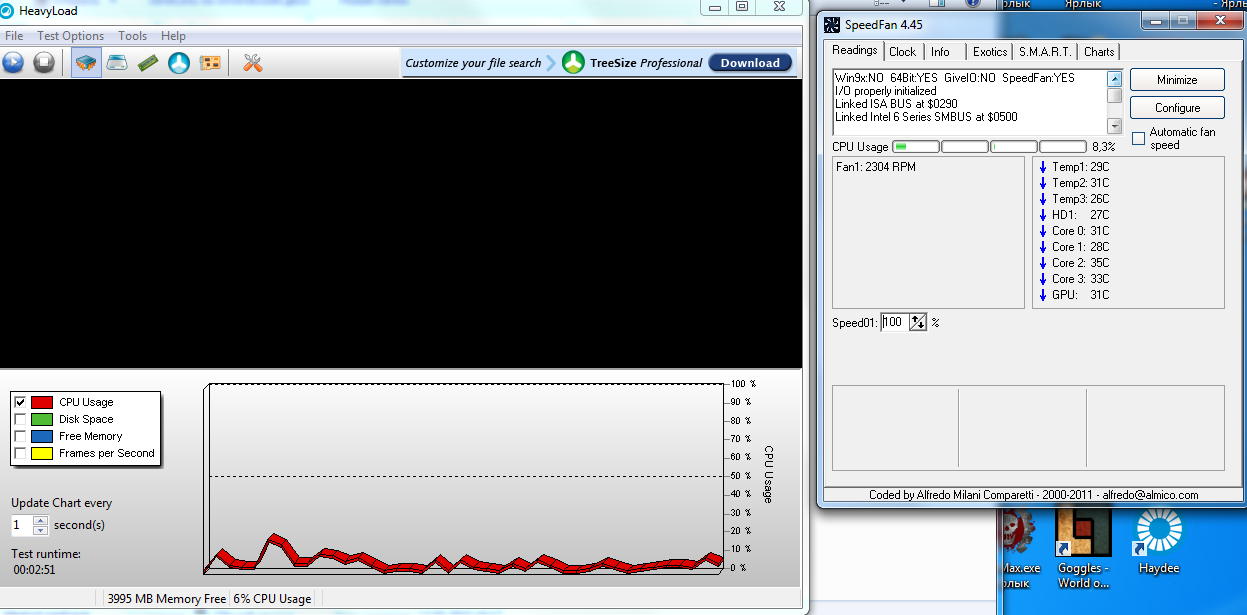
Task: Click the yellow Frames per Second swatch
Action: point(42,453)
